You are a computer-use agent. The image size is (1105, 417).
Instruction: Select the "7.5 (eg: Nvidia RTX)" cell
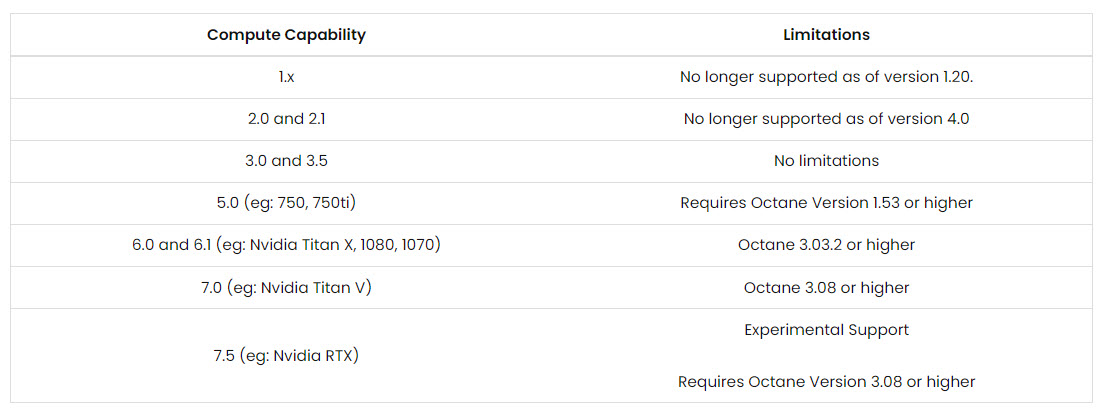tap(286, 355)
